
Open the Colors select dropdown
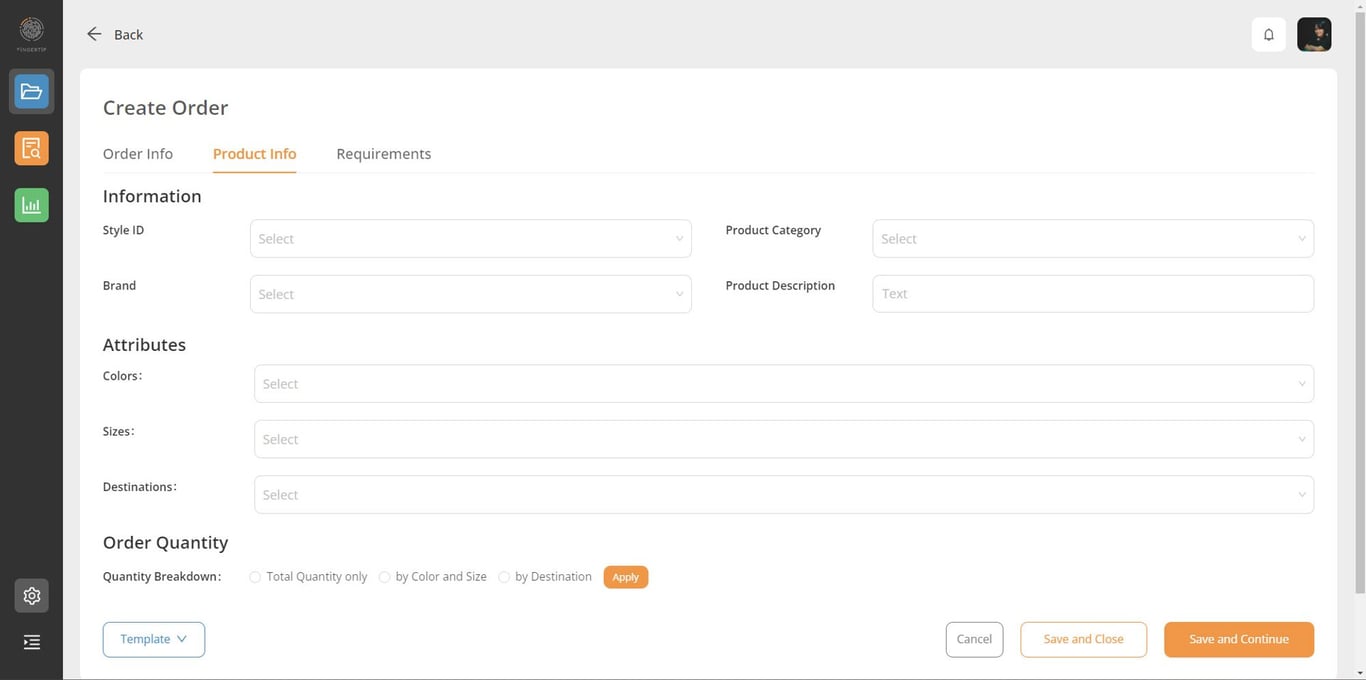point(783,384)
